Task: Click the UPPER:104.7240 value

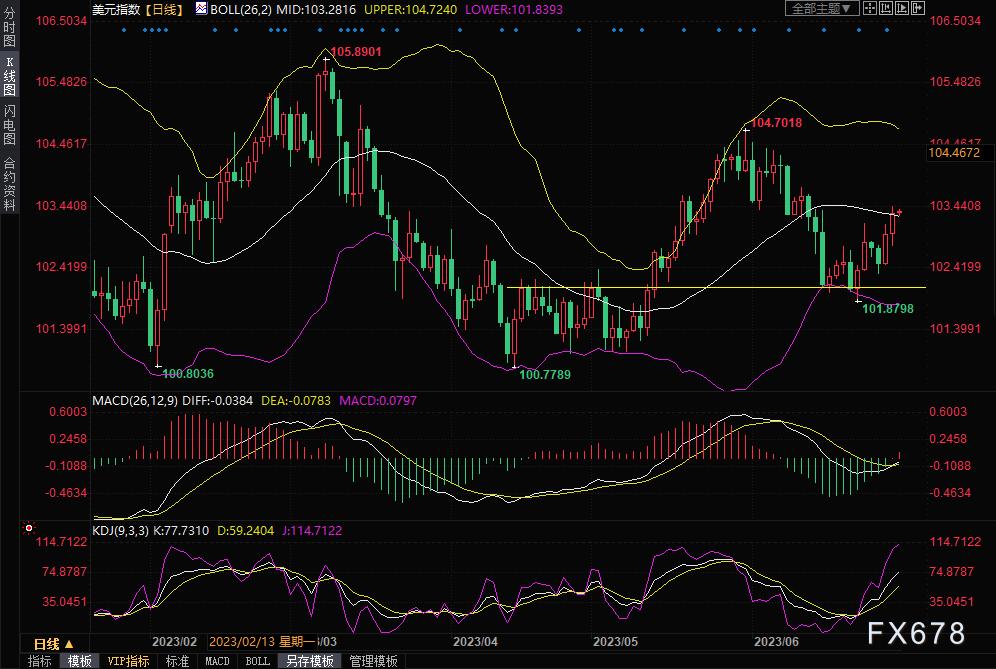Action: 410,10
